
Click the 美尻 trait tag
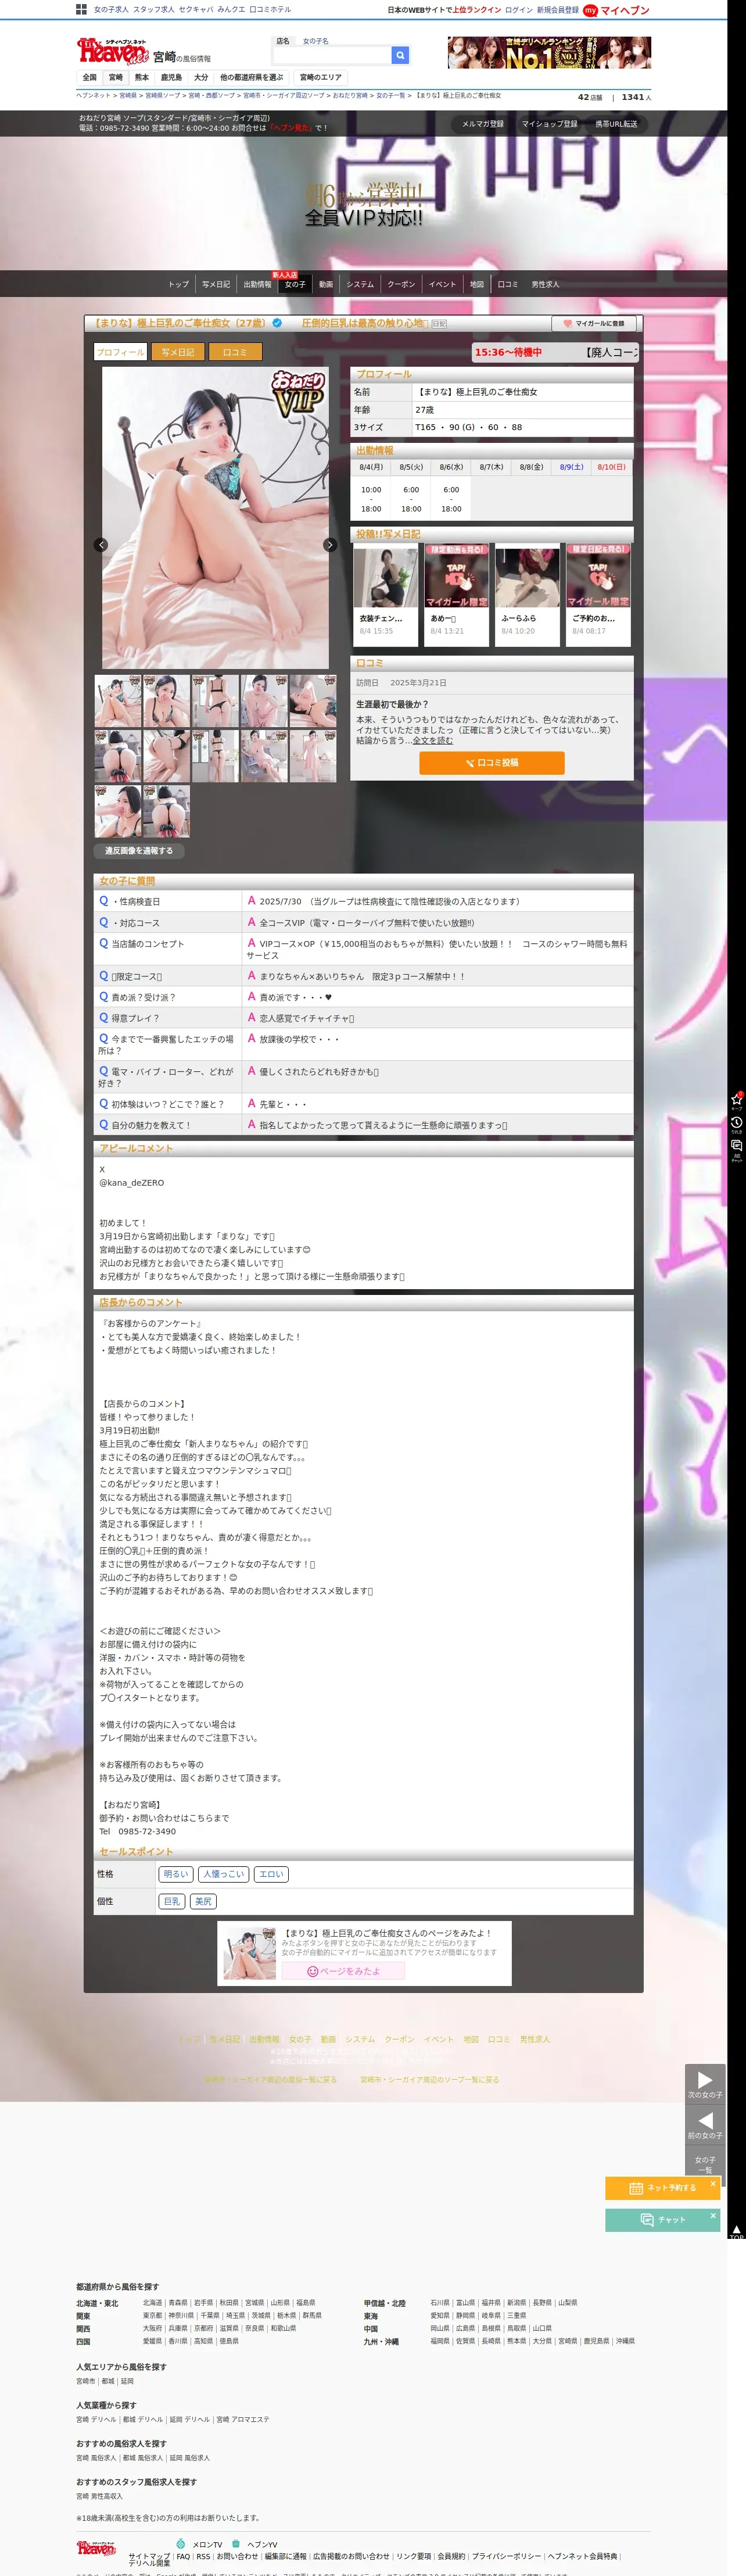click(203, 1902)
